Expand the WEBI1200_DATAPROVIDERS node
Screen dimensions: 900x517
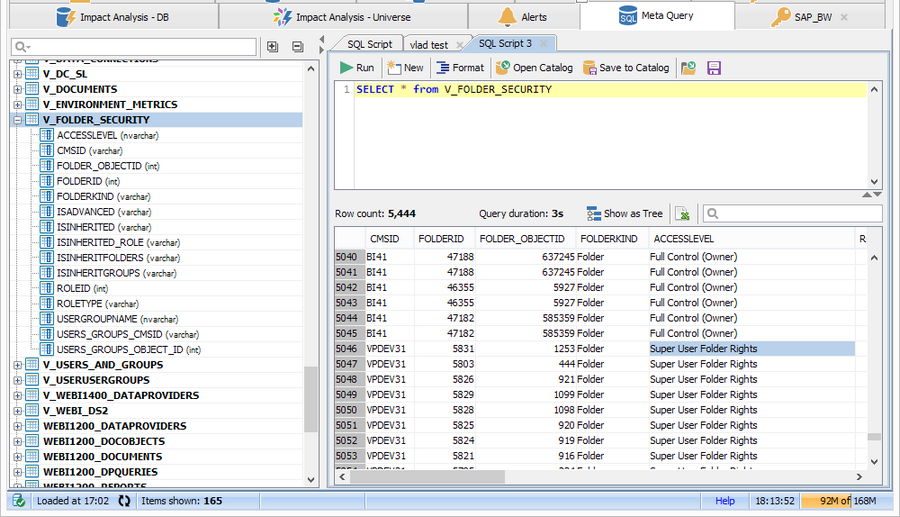(18, 426)
